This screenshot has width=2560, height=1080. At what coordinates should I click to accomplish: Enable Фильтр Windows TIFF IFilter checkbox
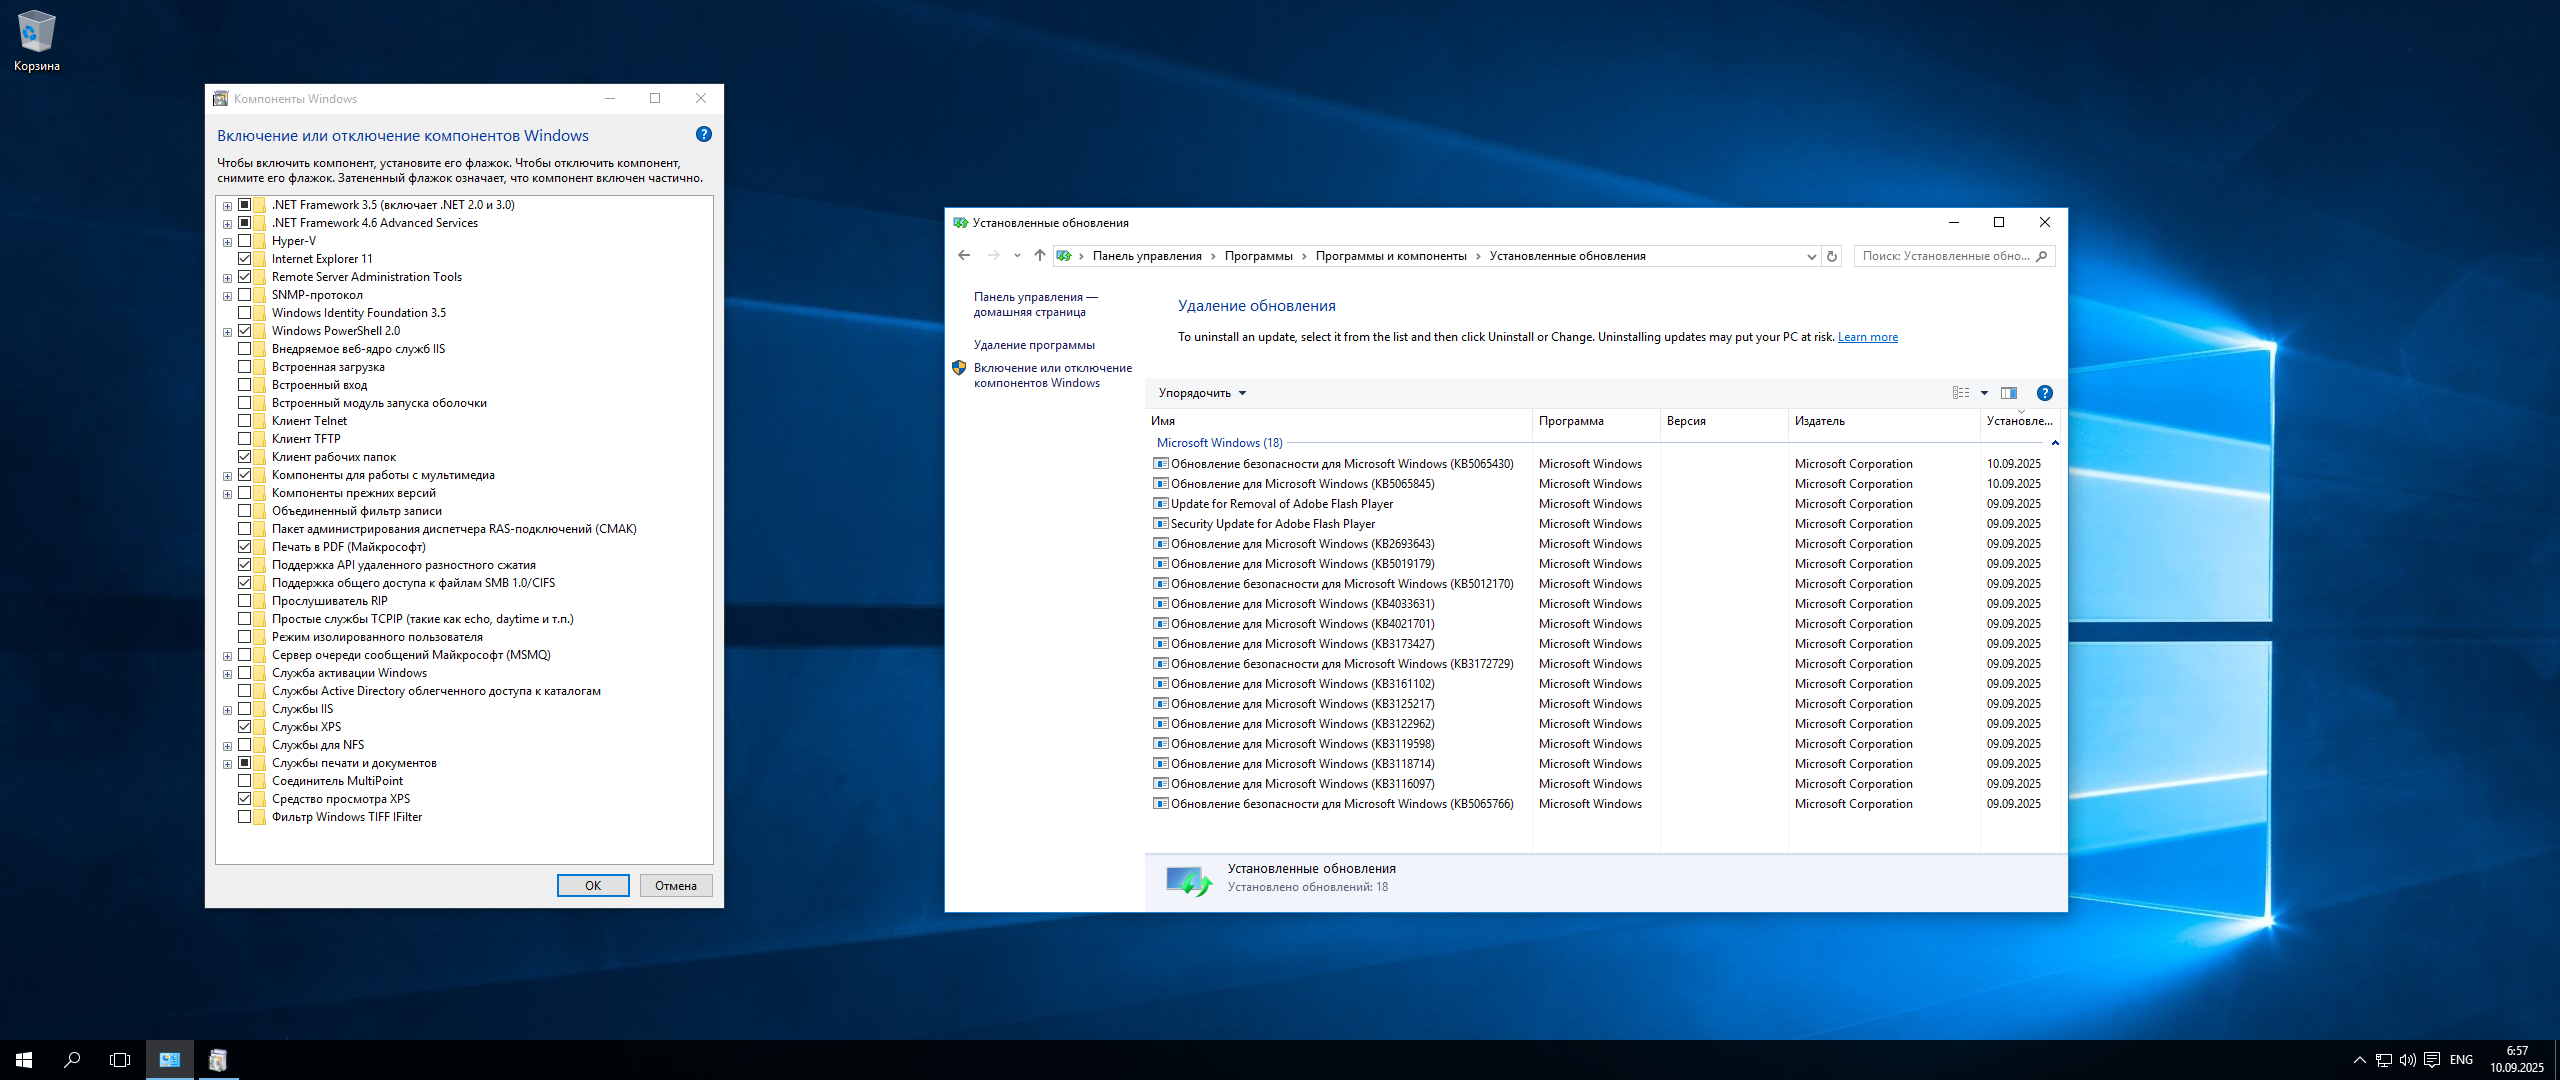pos(244,817)
